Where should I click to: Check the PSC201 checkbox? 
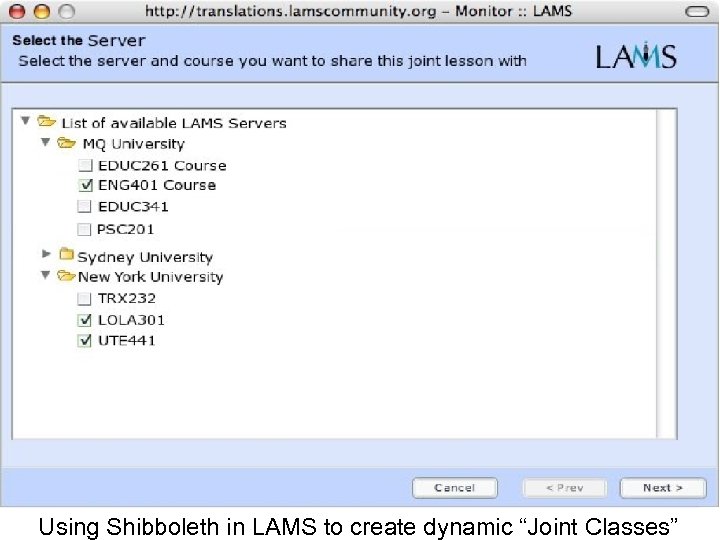click(x=84, y=229)
